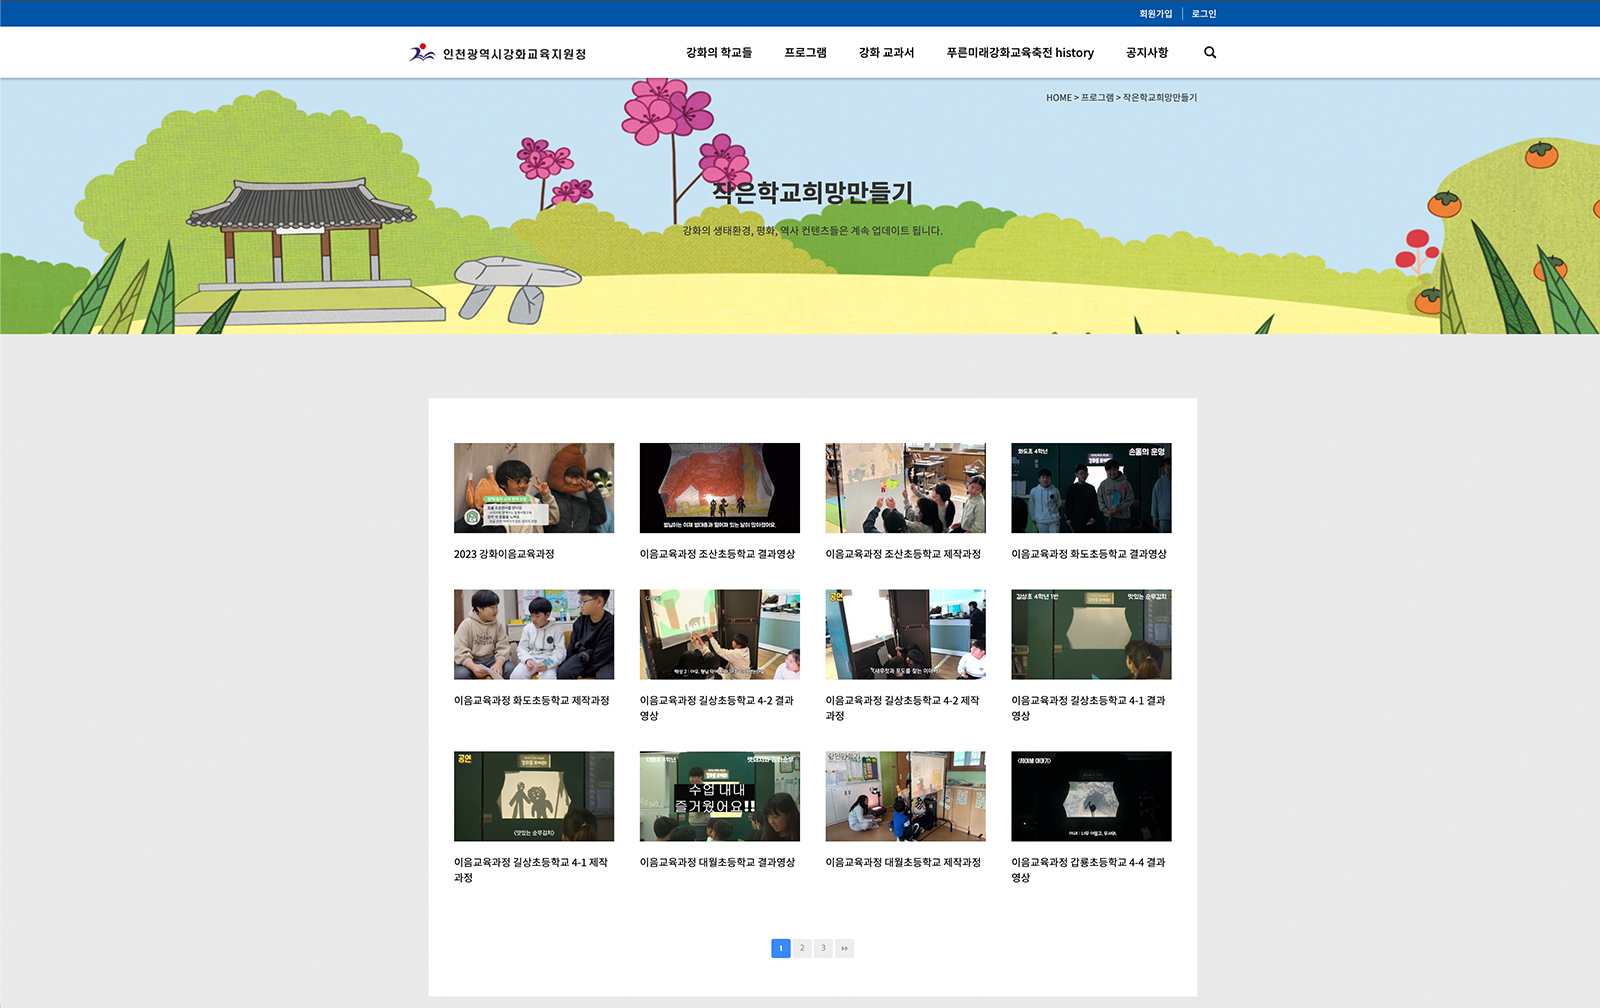Go to page 2
Viewport: 1600px width, 1008px height.
click(802, 948)
